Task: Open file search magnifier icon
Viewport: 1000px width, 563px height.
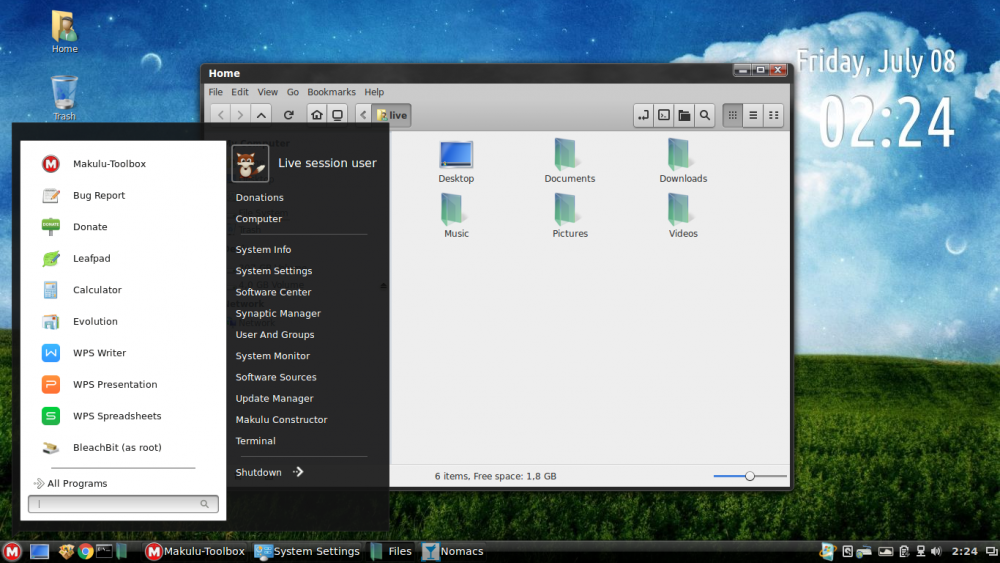Action: coord(705,115)
